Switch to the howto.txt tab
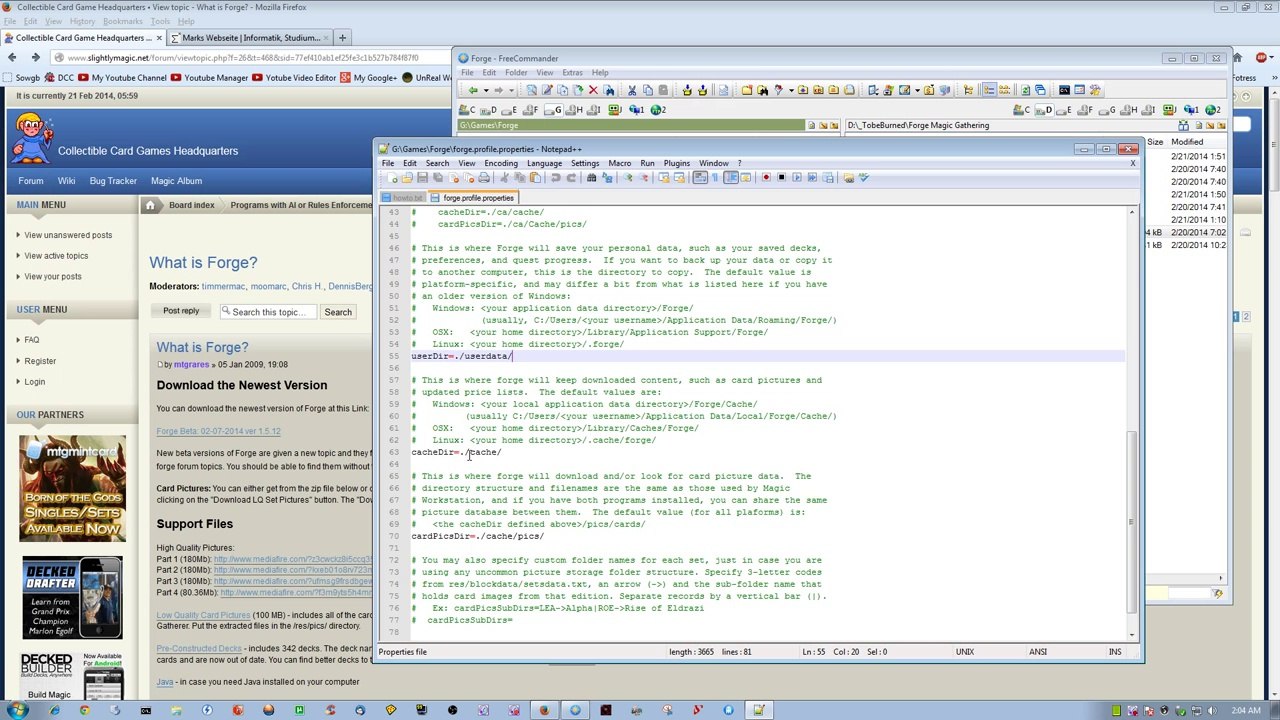Viewport: 1280px width, 720px height. pyautogui.click(x=405, y=198)
